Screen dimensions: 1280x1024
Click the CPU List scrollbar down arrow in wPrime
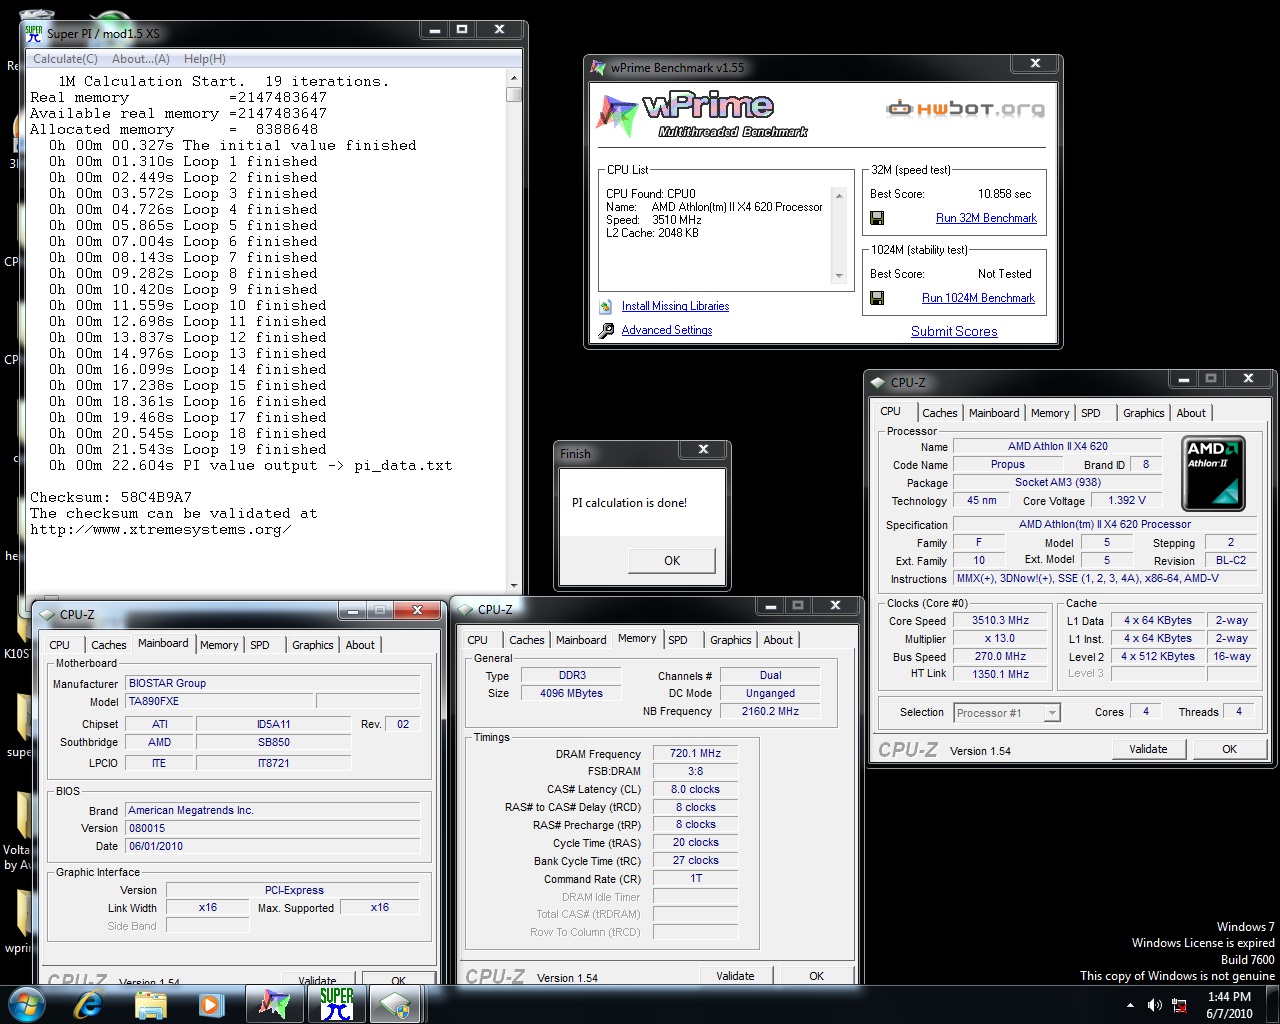[x=839, y=276]
